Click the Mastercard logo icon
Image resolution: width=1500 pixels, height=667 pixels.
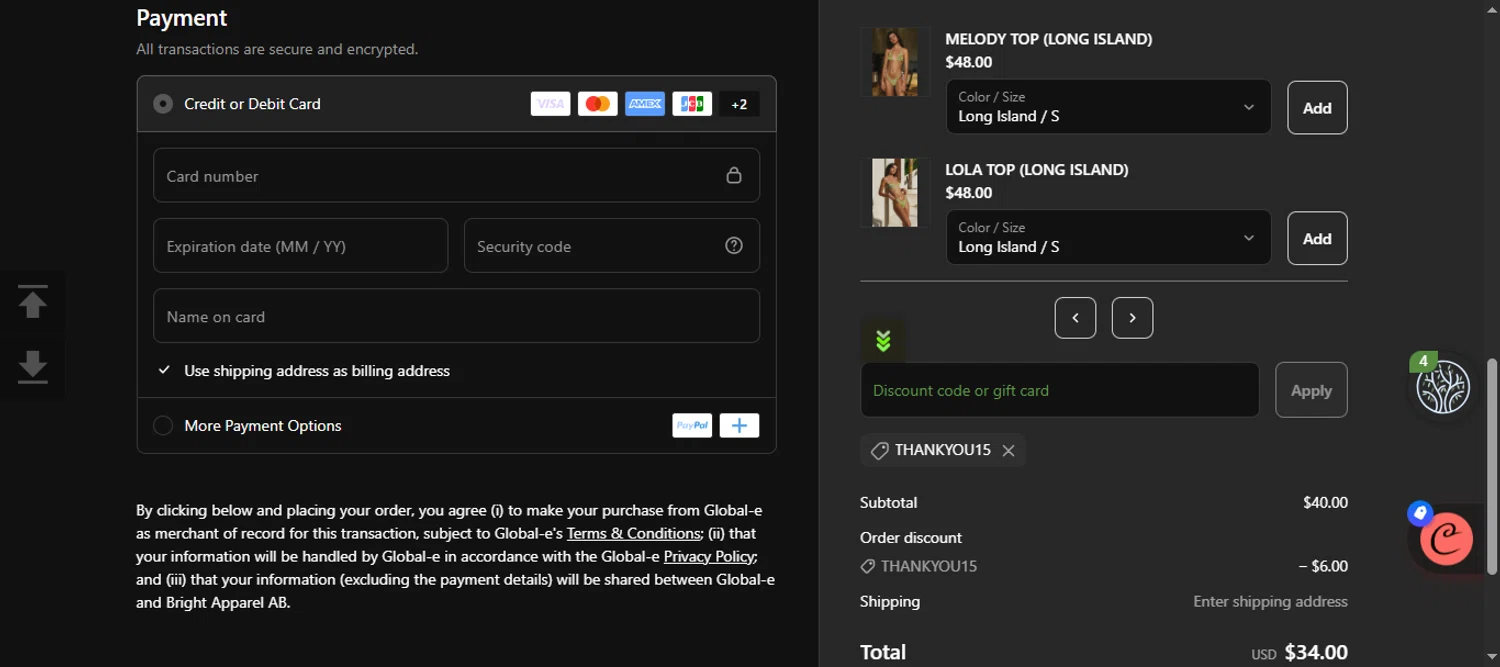tap(598, 104)
